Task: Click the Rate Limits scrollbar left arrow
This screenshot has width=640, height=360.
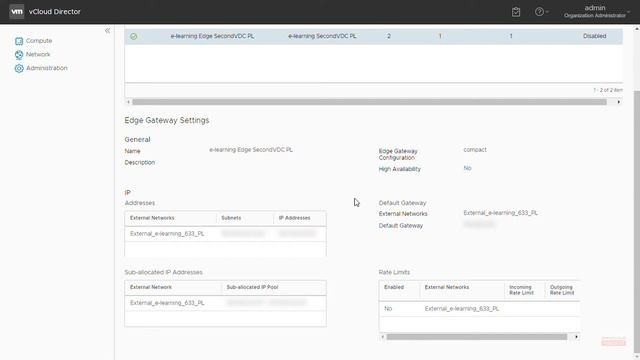Action: click(382, 337)
